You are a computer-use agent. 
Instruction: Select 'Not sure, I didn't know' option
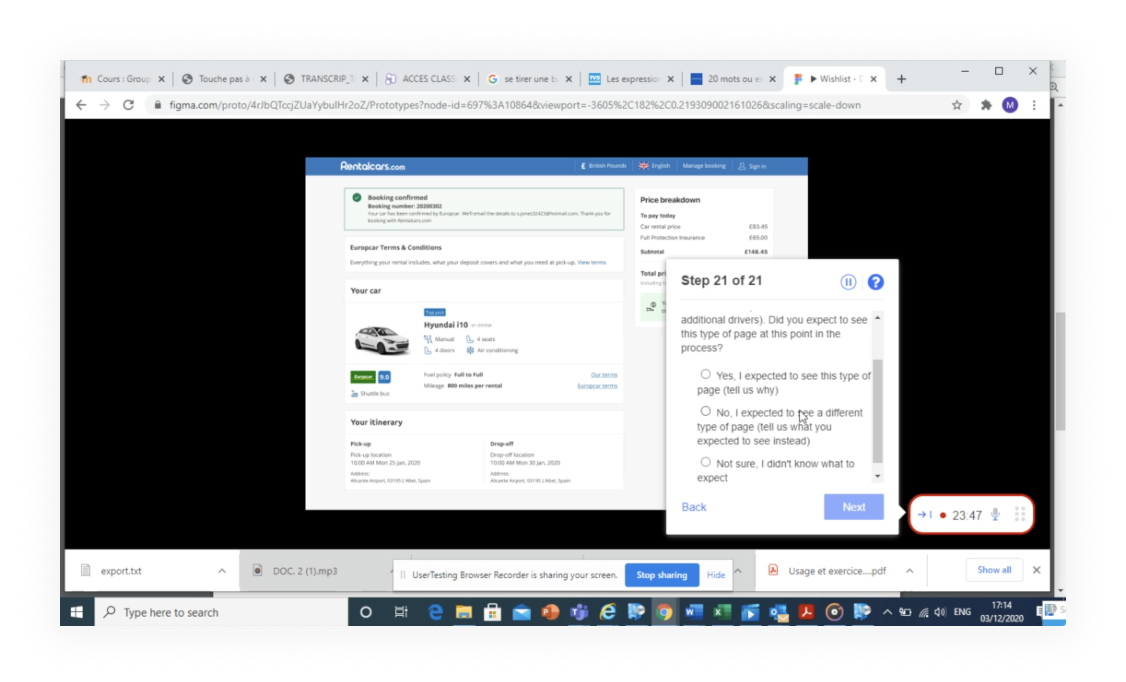click(706, 463)
